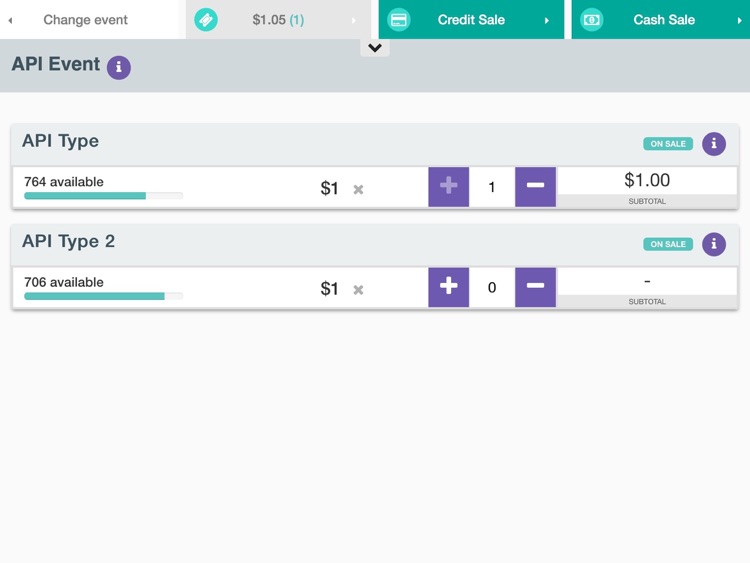
Task: Show info for API Type
Action: pos(714,144)
